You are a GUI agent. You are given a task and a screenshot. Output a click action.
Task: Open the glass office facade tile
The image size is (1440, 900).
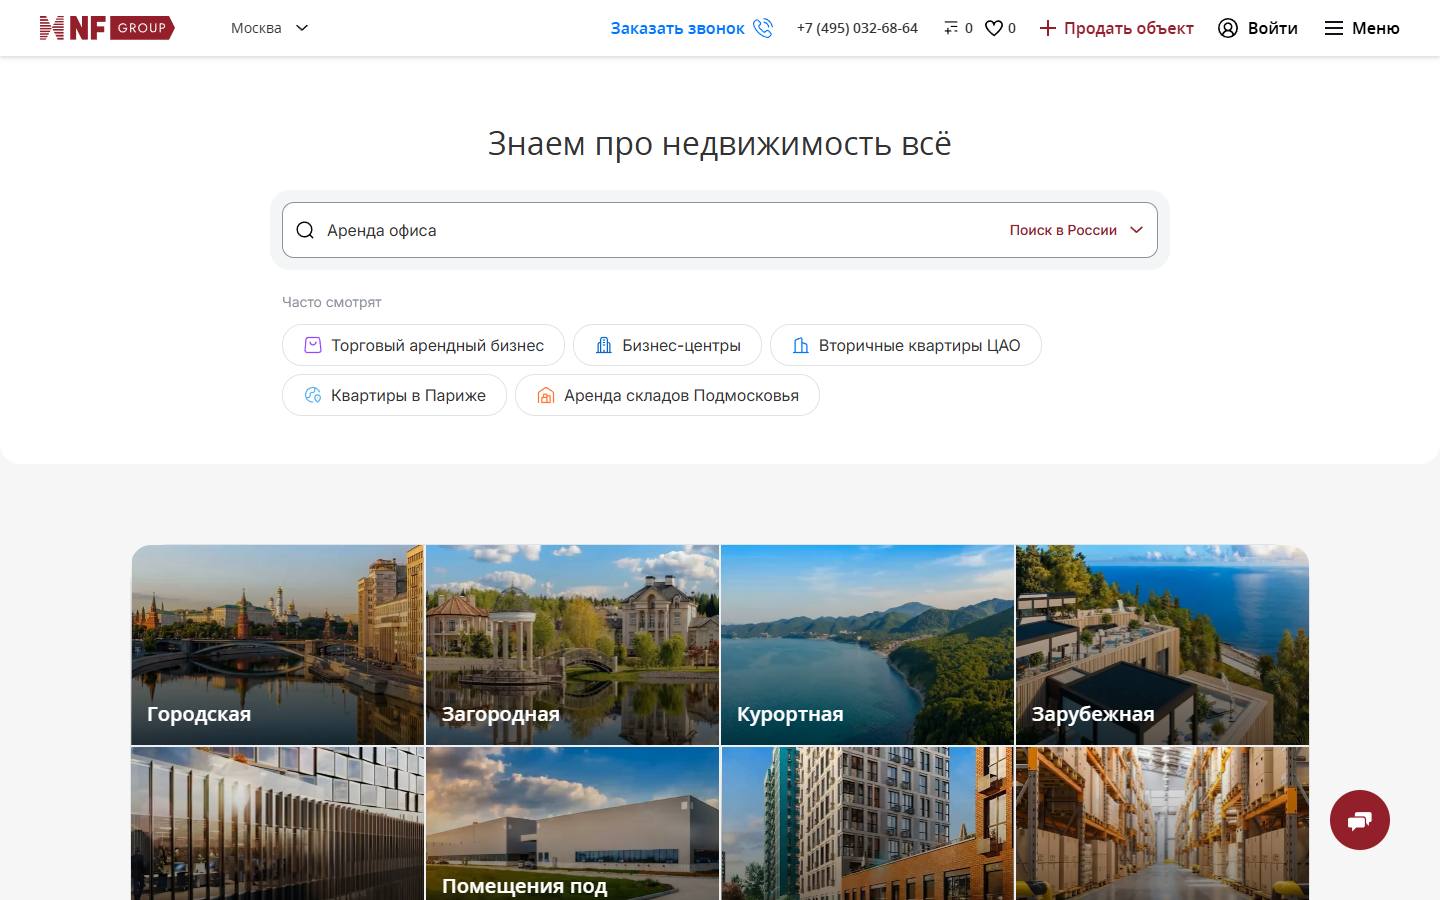click(x=278, y=824)
